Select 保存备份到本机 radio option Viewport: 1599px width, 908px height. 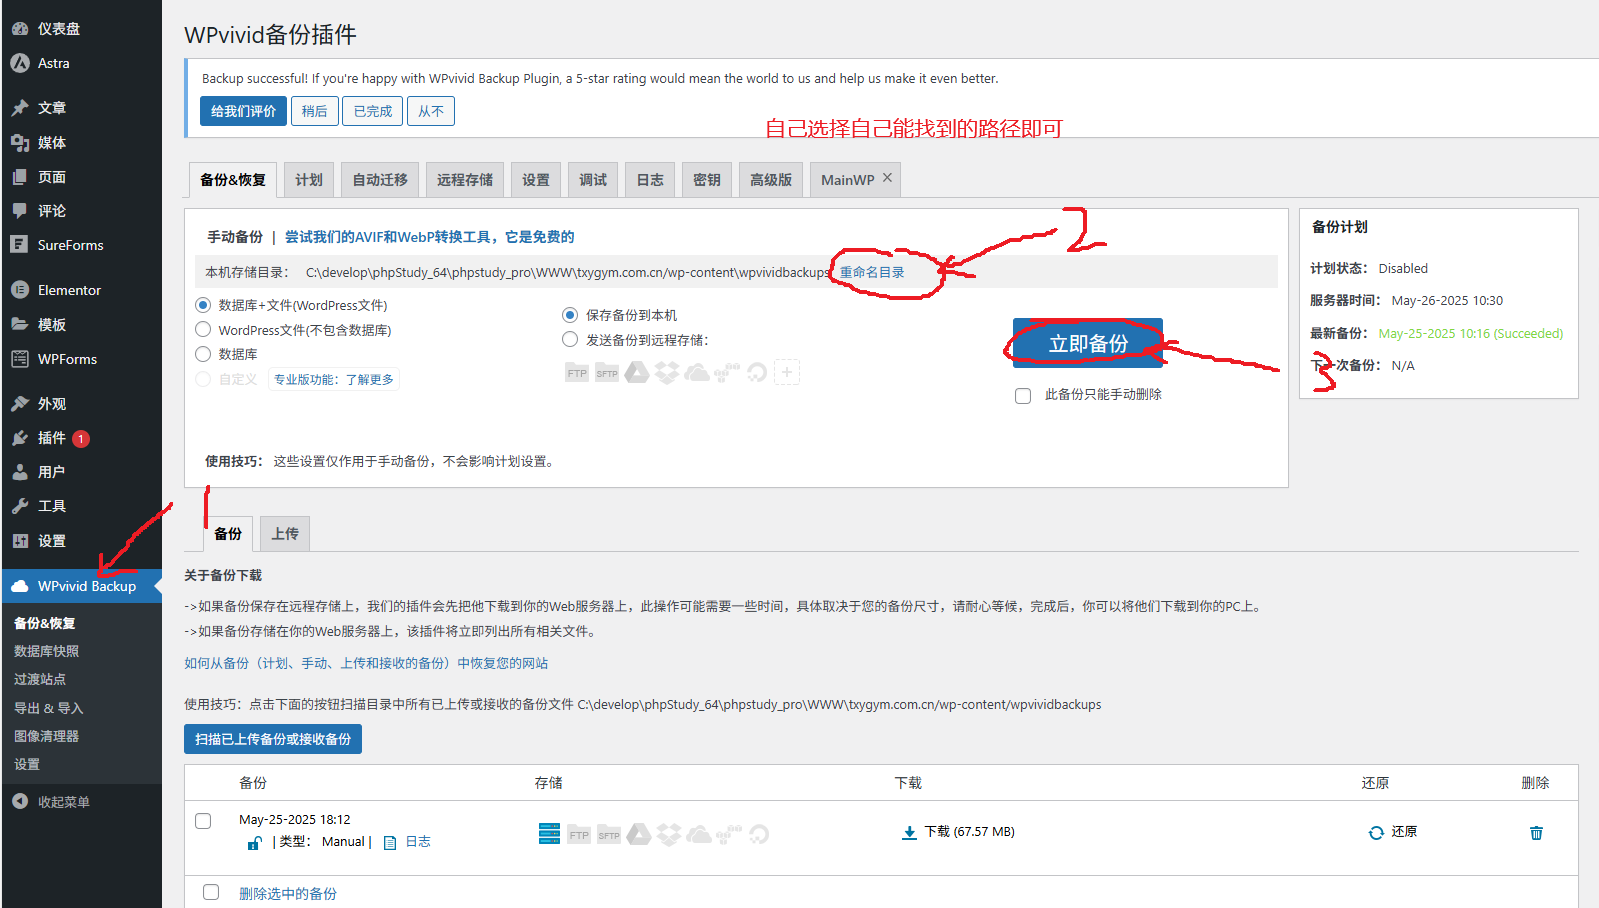570,315
